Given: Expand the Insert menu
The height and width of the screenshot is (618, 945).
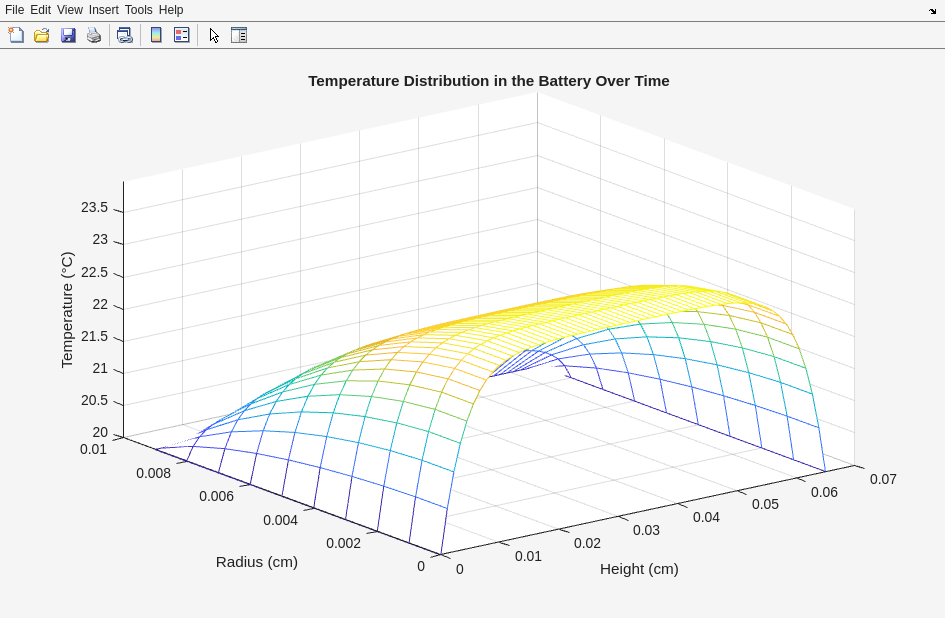Looking at the screenshot, I should tap(103, 10).
